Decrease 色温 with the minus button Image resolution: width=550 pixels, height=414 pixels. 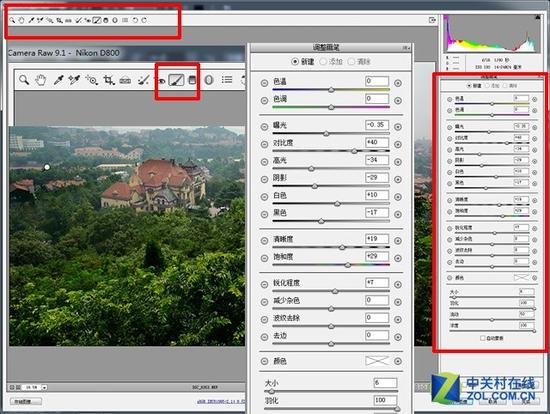(264, 83)
